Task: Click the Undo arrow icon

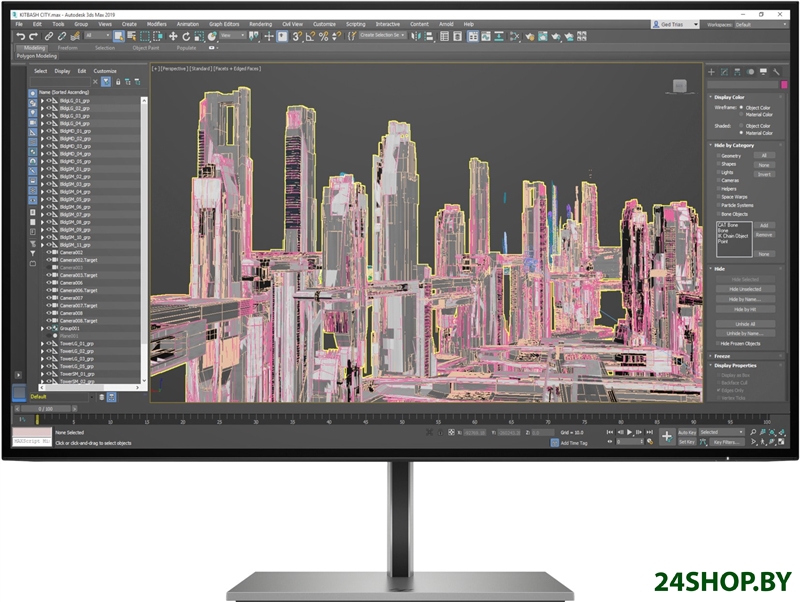Action: [21, 36]
